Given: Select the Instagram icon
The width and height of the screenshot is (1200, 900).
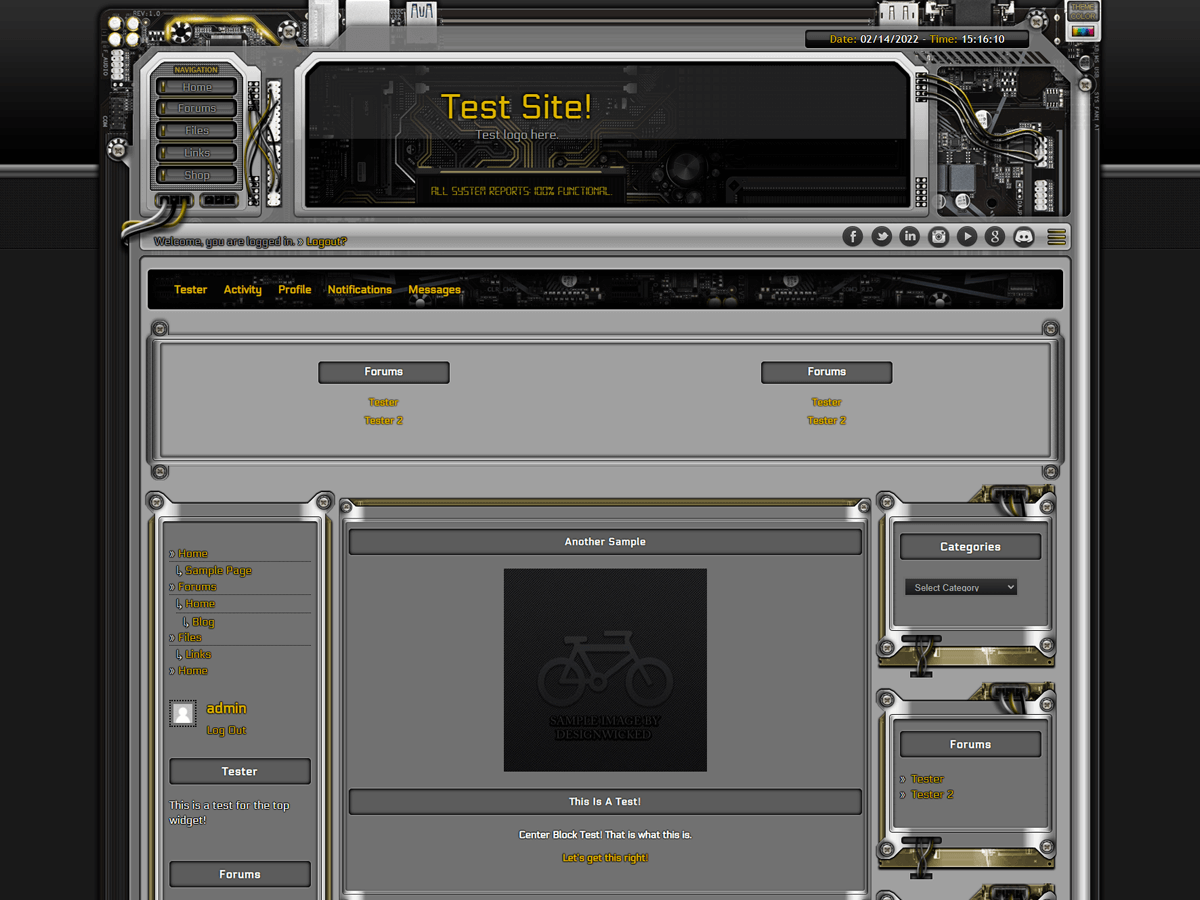Looking at the screenshot, I should (938, 236).
